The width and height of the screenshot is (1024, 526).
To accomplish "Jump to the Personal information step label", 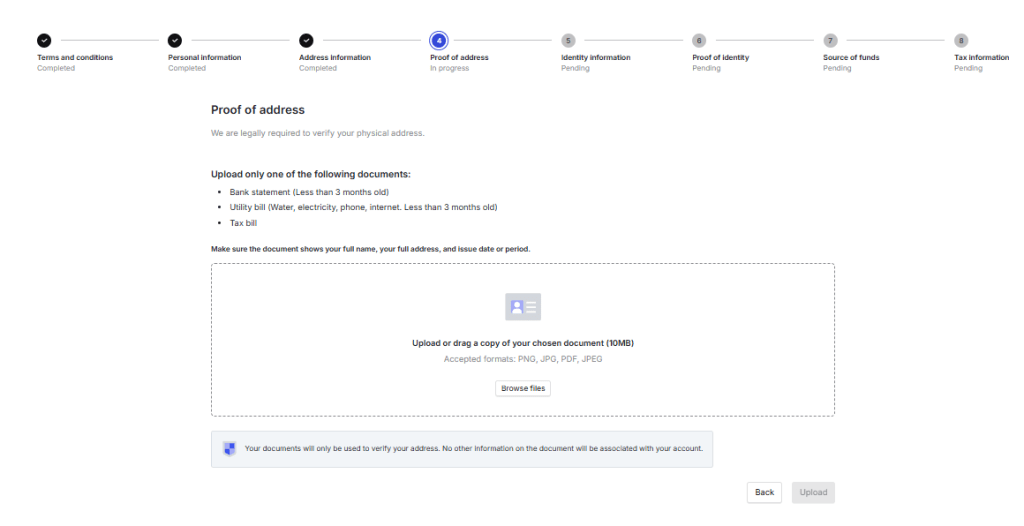I will 204,58.
